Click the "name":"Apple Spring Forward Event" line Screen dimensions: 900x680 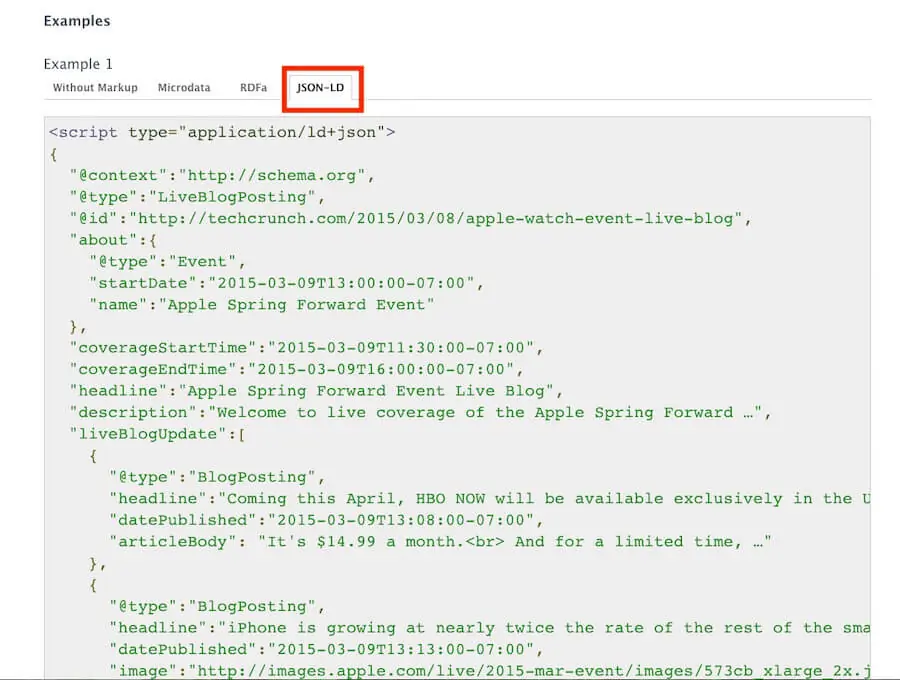click(262, 305)
